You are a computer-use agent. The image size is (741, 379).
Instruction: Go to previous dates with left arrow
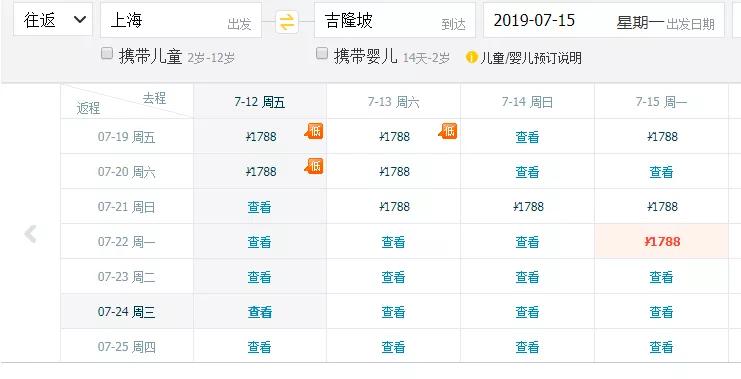click(x=30, y=234)
